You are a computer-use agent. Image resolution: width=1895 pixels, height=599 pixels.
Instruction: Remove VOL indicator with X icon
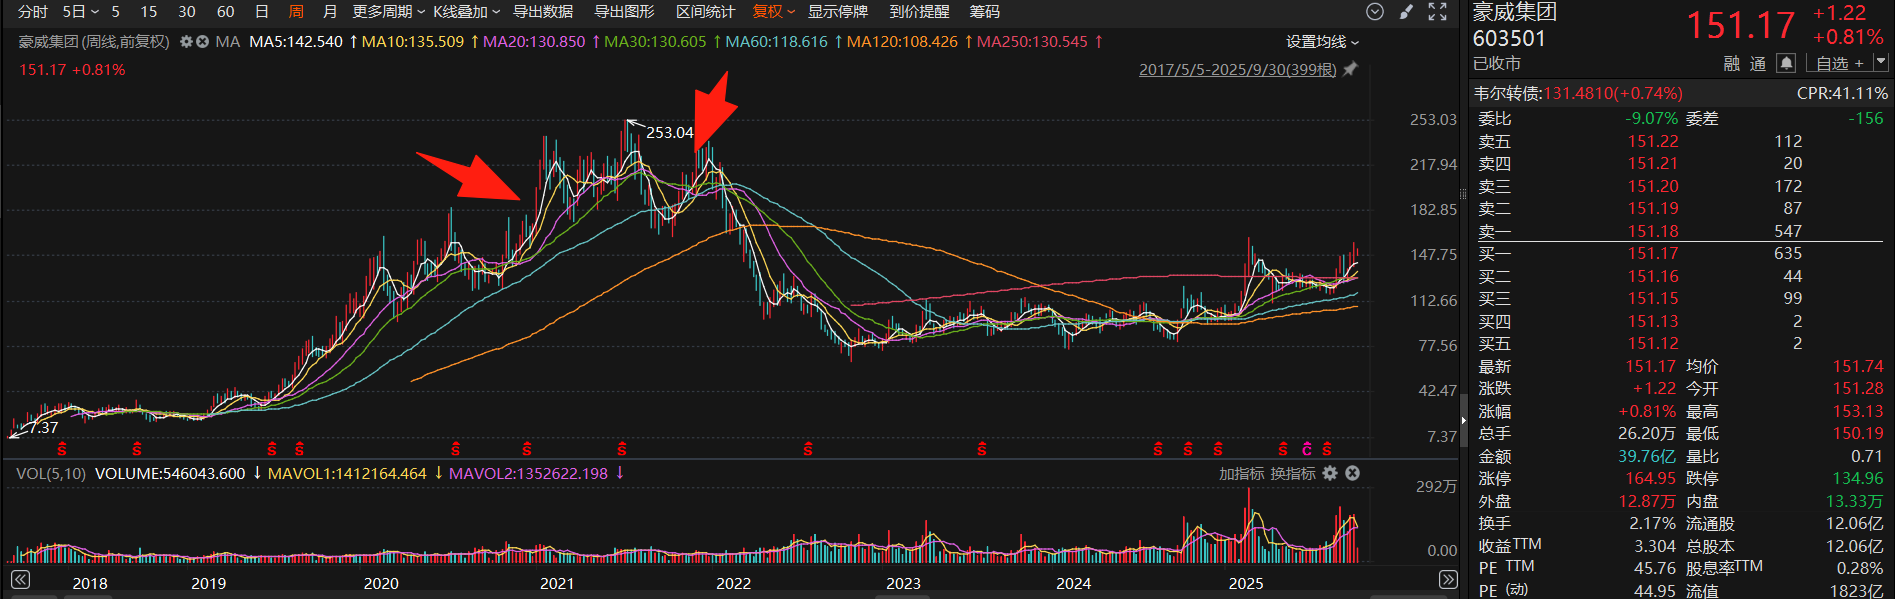coord(1352,473)
